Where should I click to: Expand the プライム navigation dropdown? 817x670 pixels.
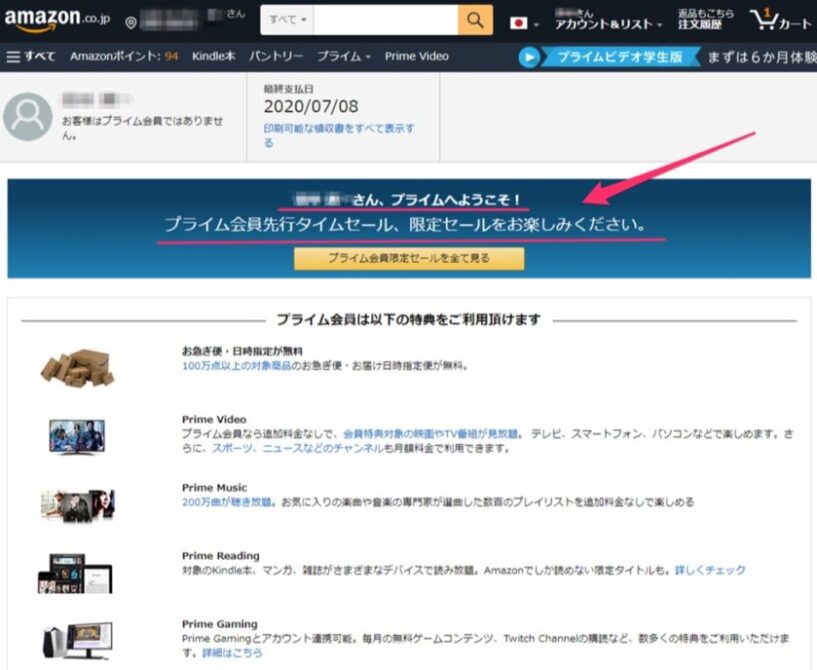[x=344, y=56]
